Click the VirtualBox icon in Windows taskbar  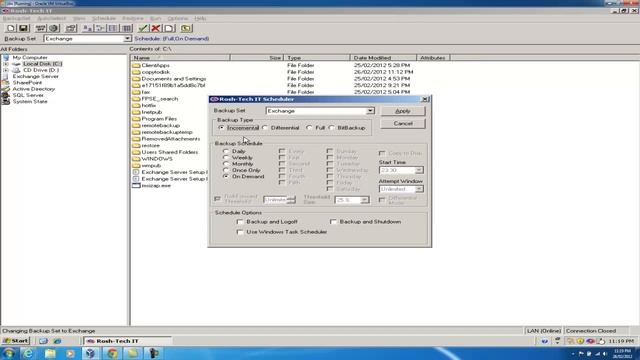(x=91, y=353)
